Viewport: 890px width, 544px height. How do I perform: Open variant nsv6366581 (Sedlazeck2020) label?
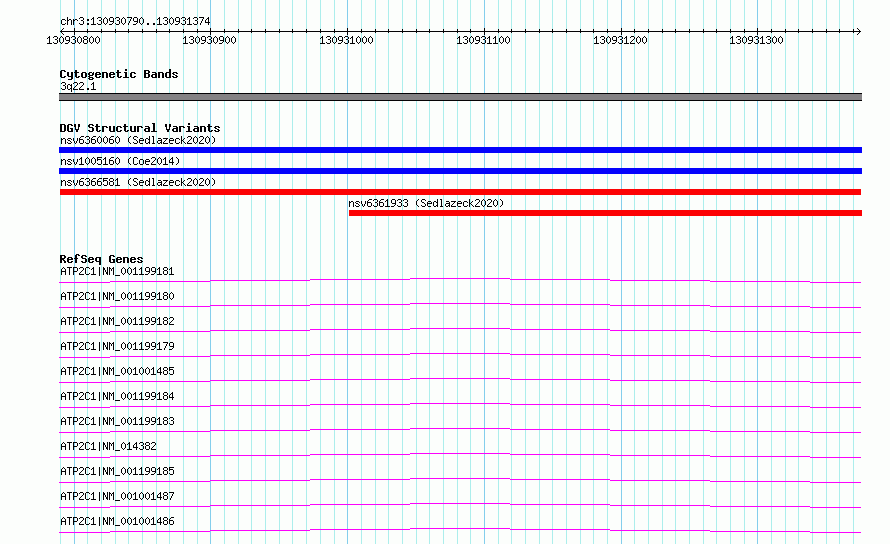pos(138,182)
